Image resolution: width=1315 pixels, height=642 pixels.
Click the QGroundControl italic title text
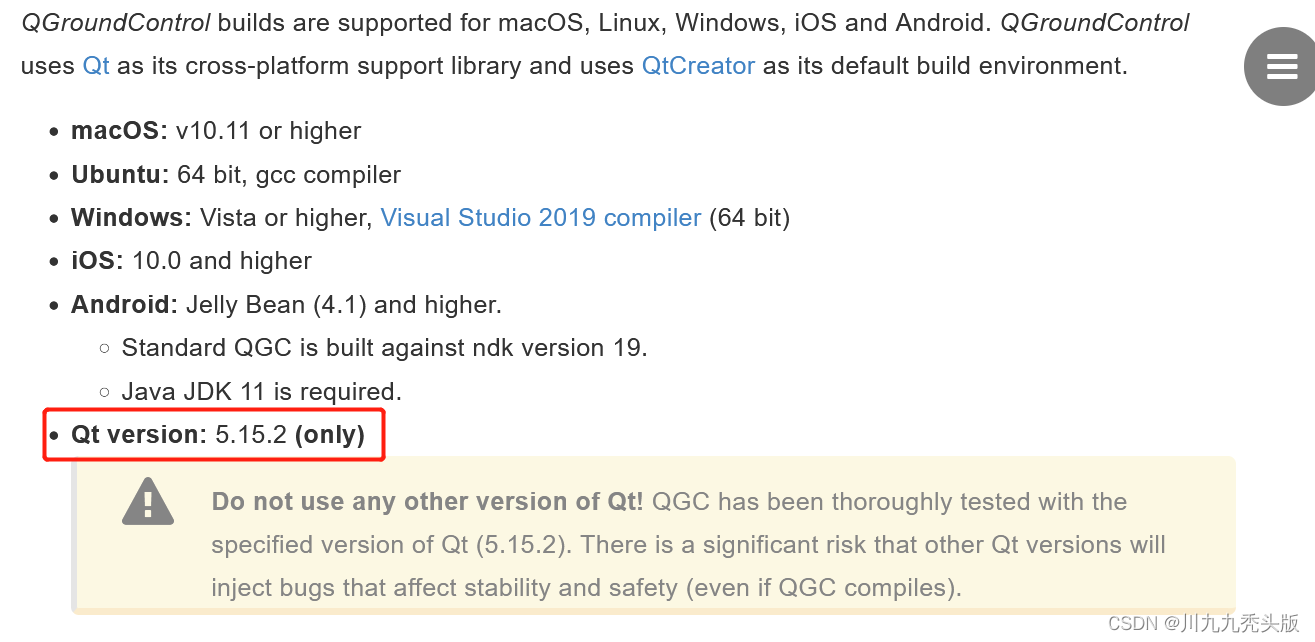pyautogui.click(x=117, y=22)
